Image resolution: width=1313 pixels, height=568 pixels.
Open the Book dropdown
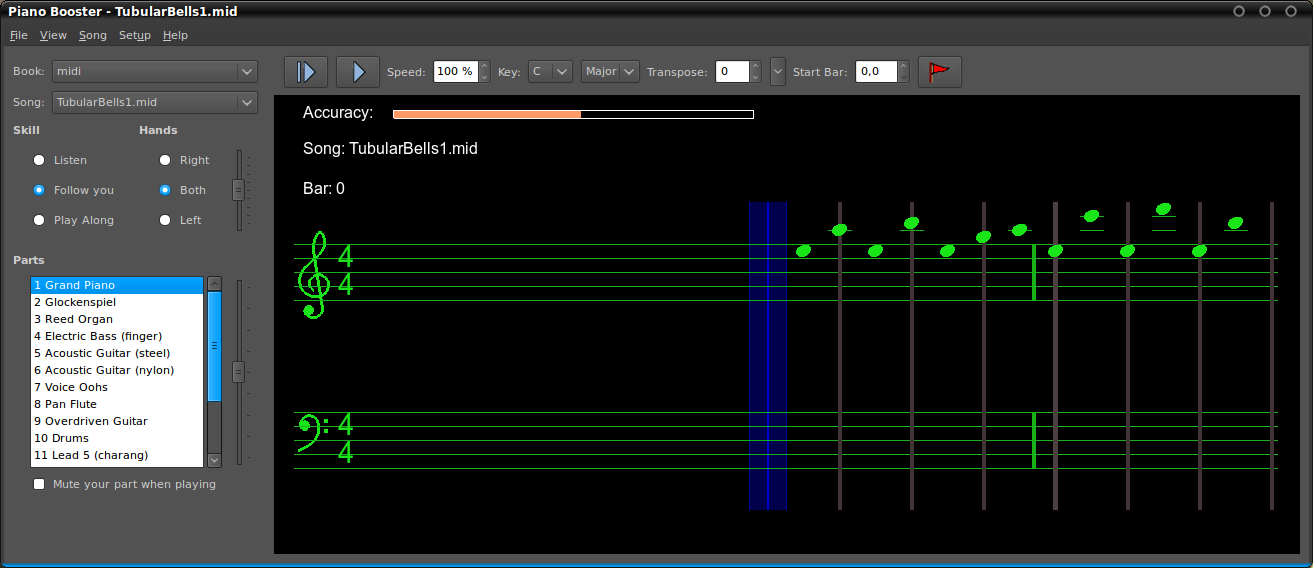click(154, 71)
